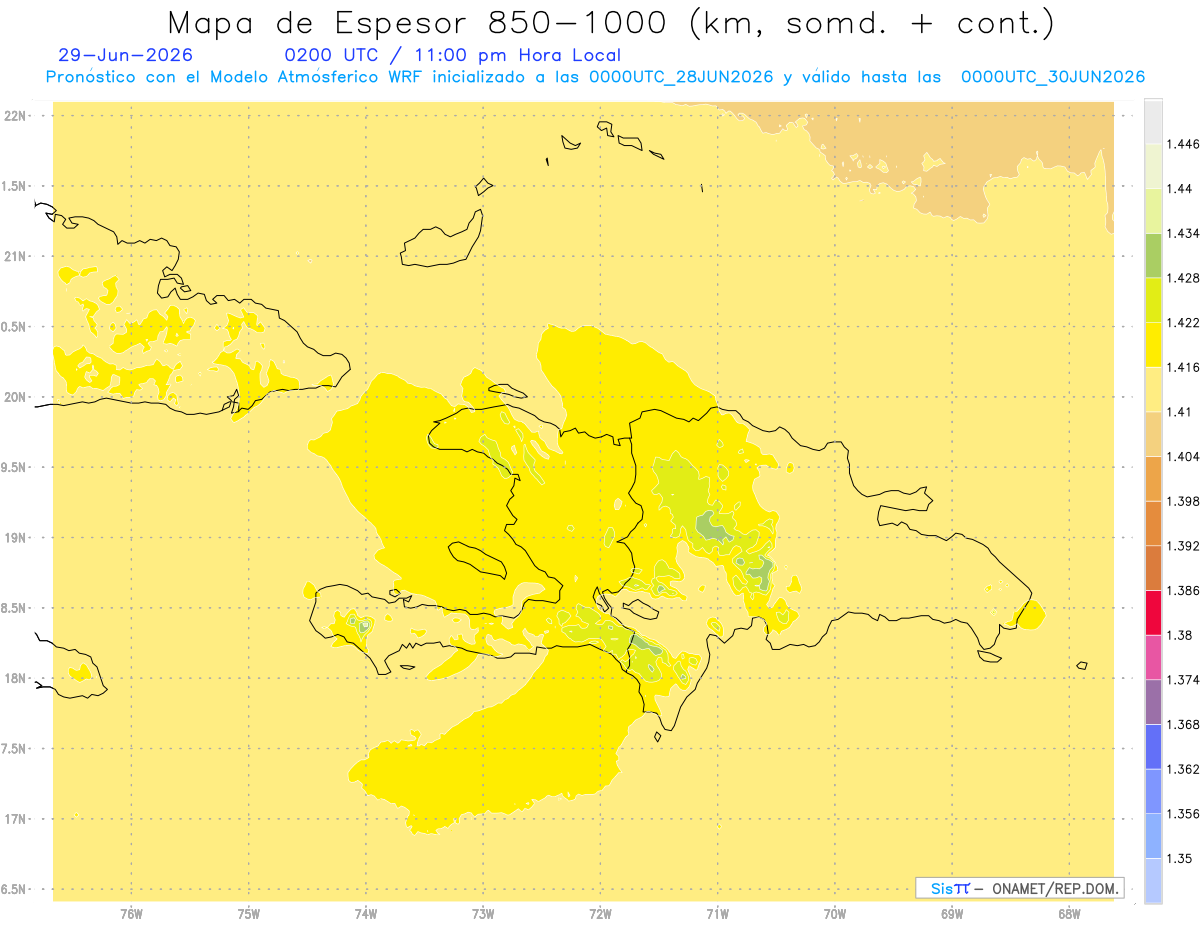The width and height of the screenshot is (1200, 927).
Task: Select longitude axis label "73W"
Action: (x=483, y=913)
